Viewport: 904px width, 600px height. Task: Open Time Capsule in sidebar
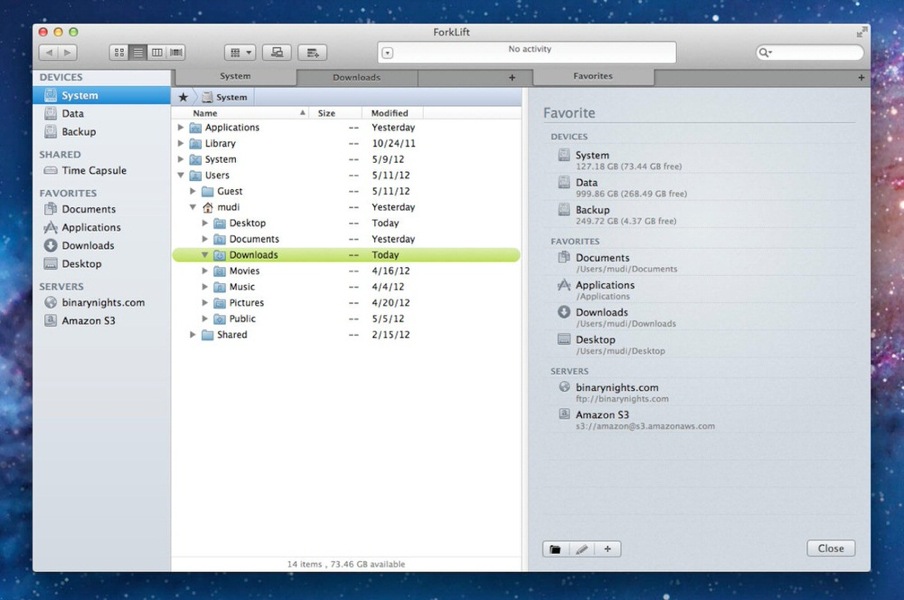point(101,171)
